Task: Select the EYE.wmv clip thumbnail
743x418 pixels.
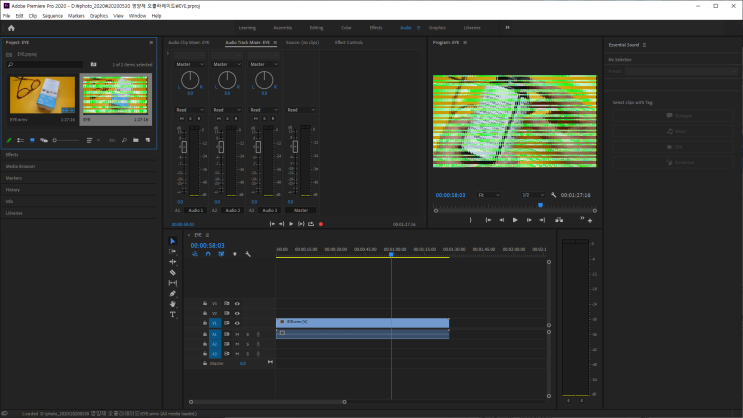Action: pyautogui.click(x=42, y=95)
